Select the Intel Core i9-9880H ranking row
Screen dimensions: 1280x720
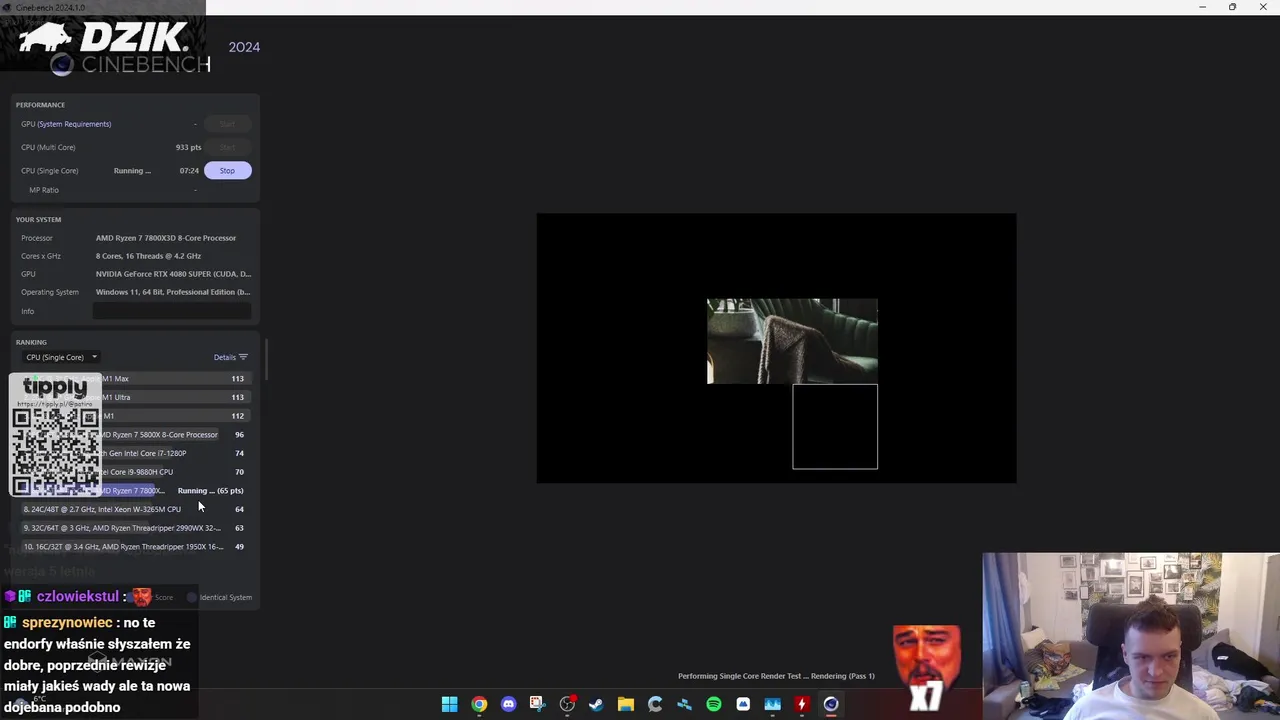(134, 472)
